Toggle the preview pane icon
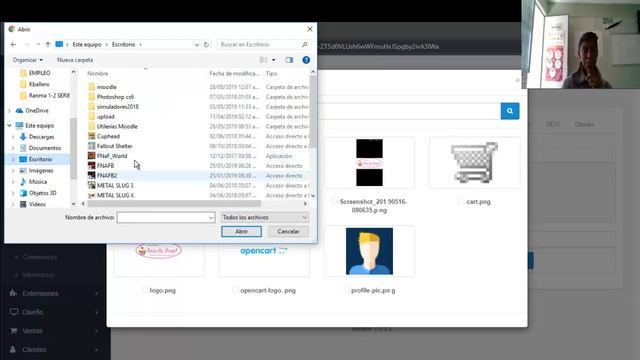Viewport: 640px width, 360px height. (x=289, y=60)
